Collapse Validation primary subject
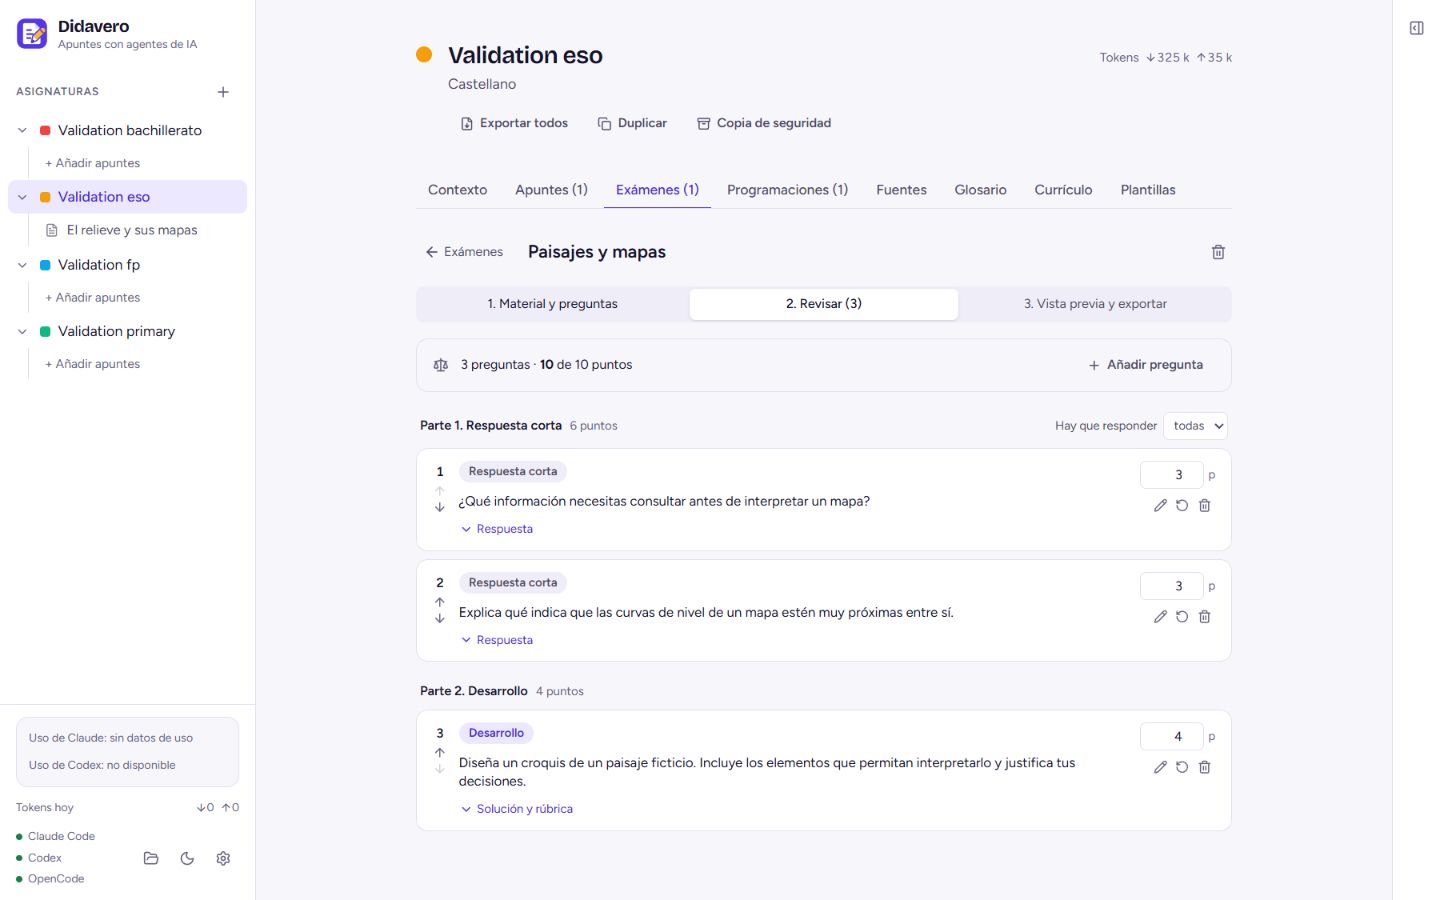 [22, 332]
